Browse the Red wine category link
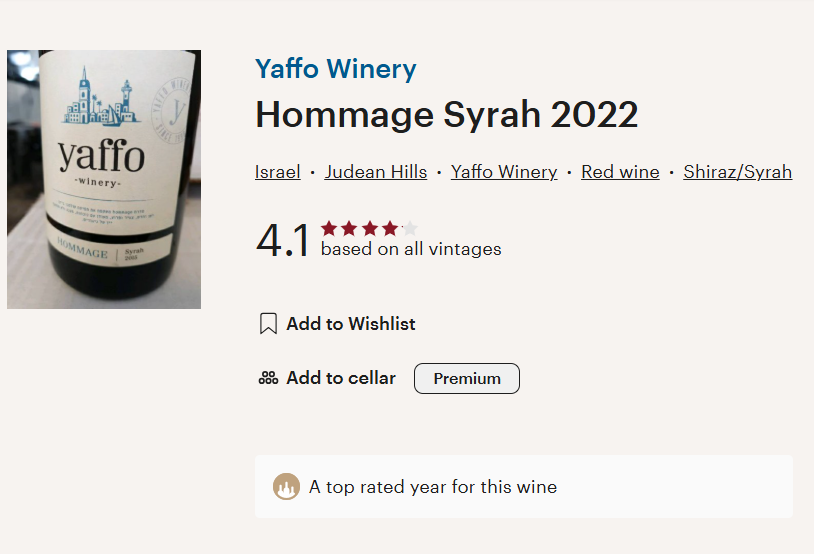The width and height of the screenshot is (814, 556). (x=620, y=172)
